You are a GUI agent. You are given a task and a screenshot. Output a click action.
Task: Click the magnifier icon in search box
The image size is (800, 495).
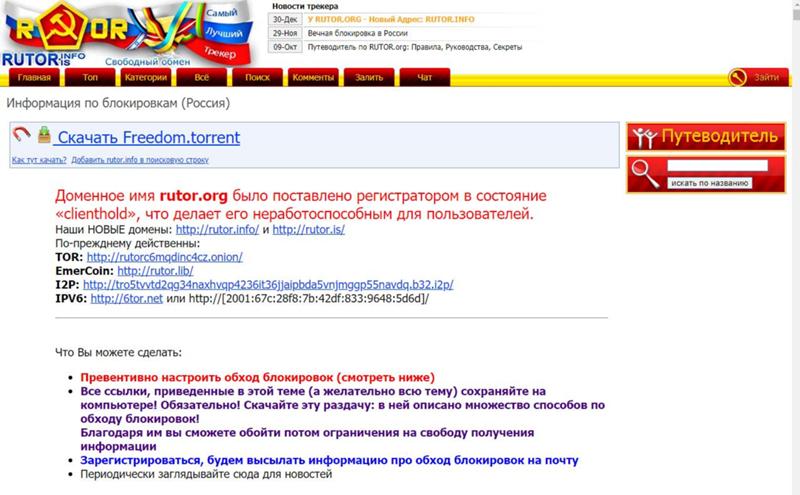pos(645,172)
